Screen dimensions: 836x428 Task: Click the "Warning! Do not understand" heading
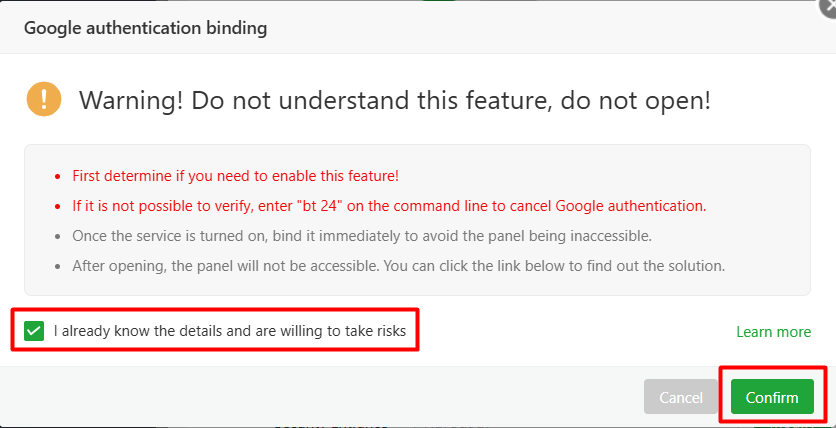pos(394,100)
